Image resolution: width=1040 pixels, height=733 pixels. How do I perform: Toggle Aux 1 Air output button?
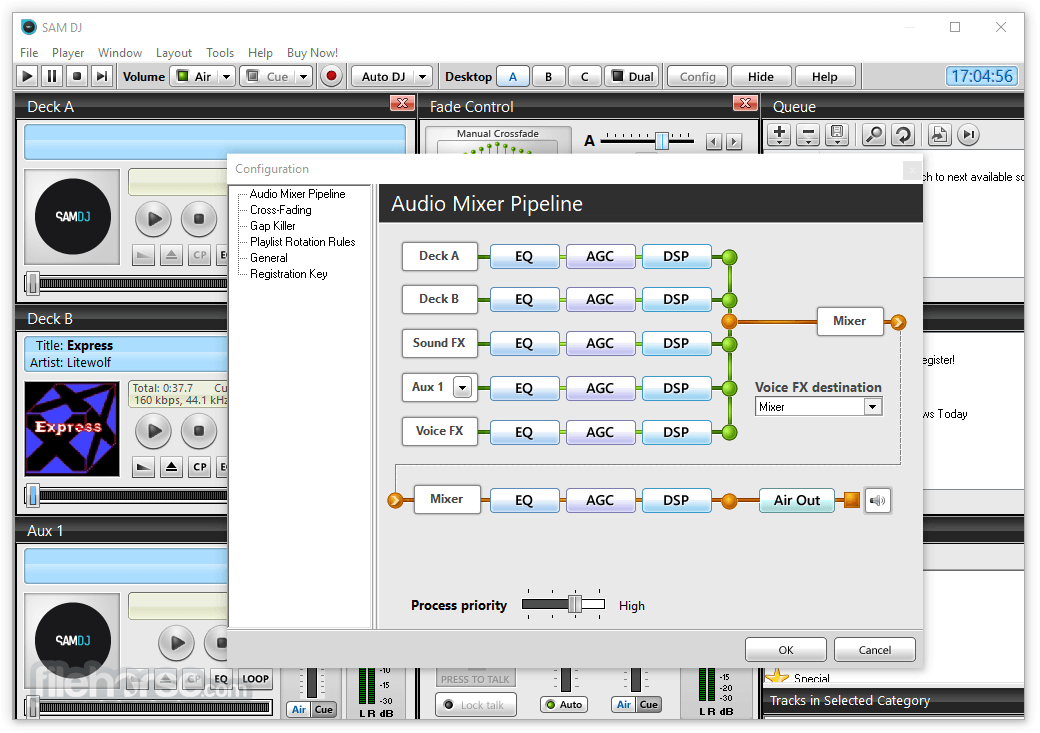298,709
